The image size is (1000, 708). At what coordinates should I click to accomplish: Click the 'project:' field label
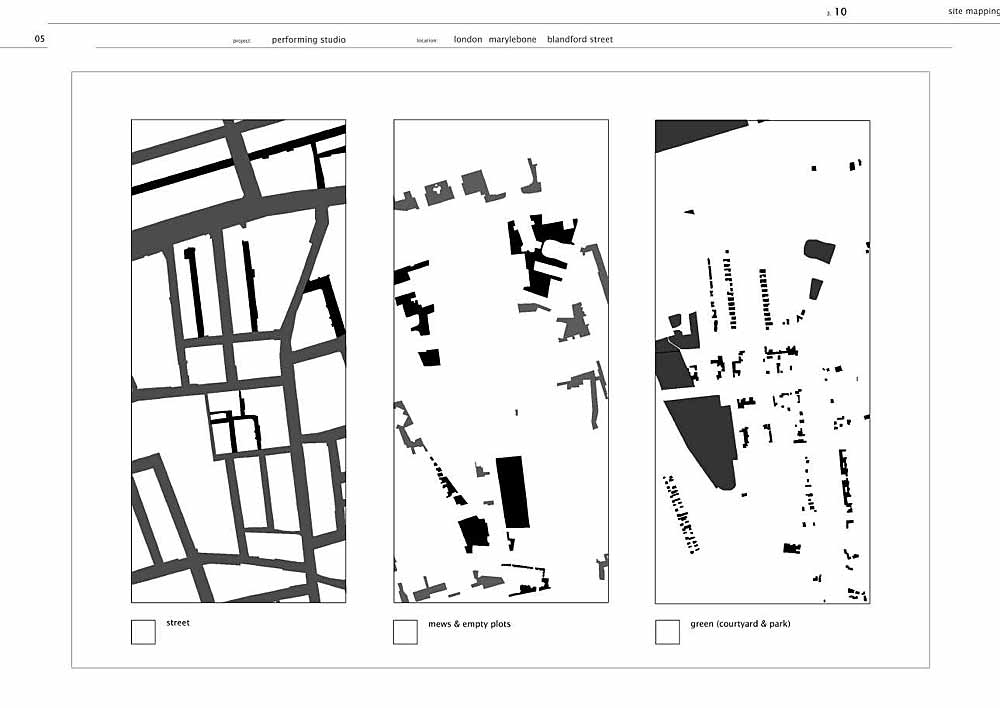(241, 41)
